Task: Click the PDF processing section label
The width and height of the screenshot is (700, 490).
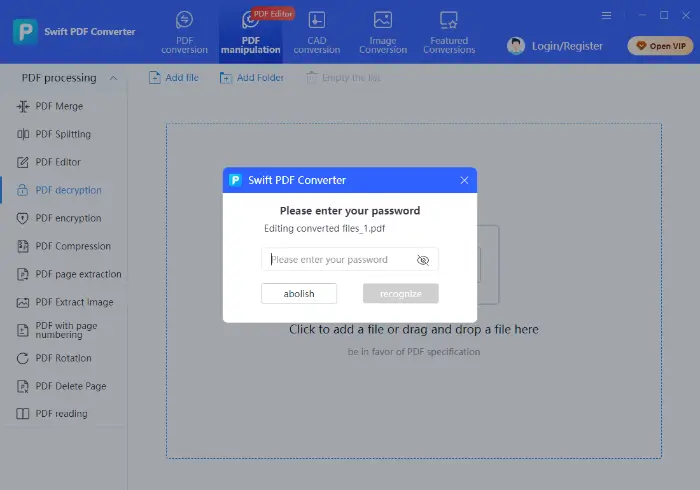Action: [x=59, y=78]
